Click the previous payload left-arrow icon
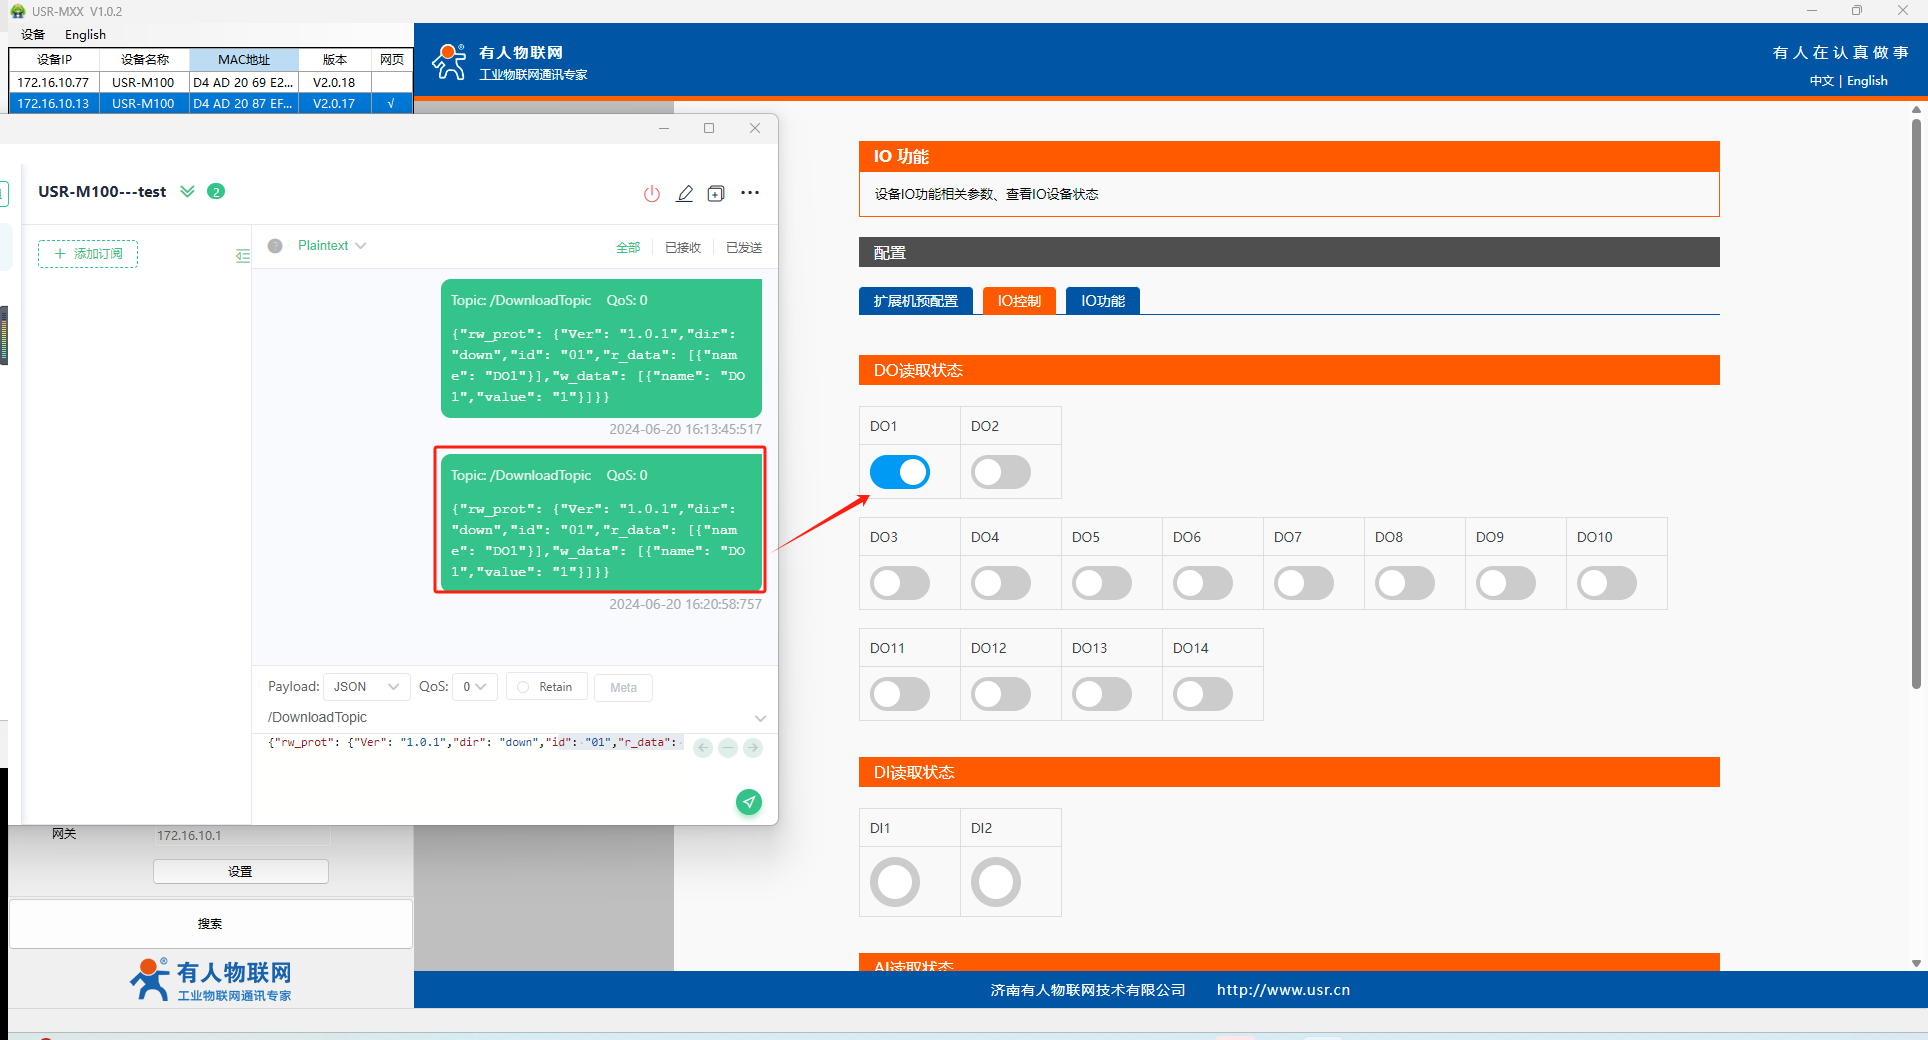 (x=703, y=748)
